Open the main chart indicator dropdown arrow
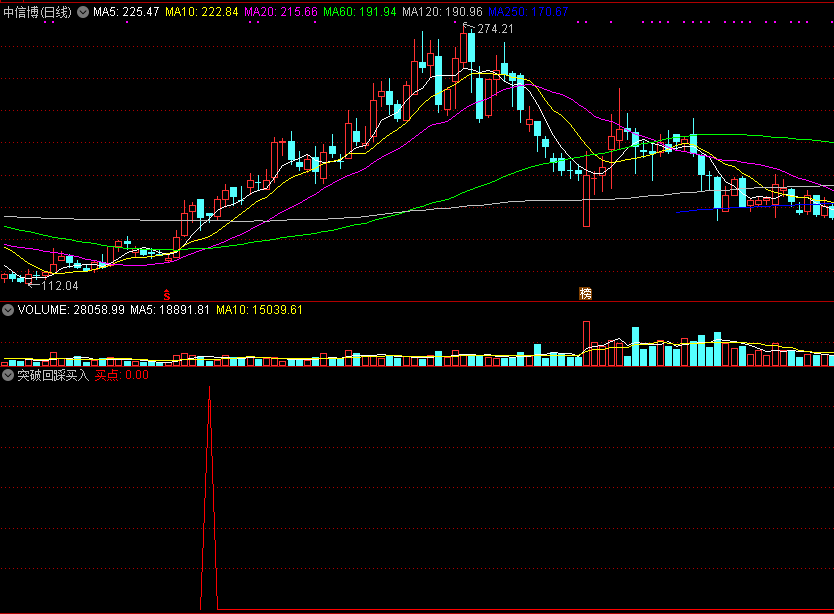This screenshot has height=614, width=834. (83, 12)
